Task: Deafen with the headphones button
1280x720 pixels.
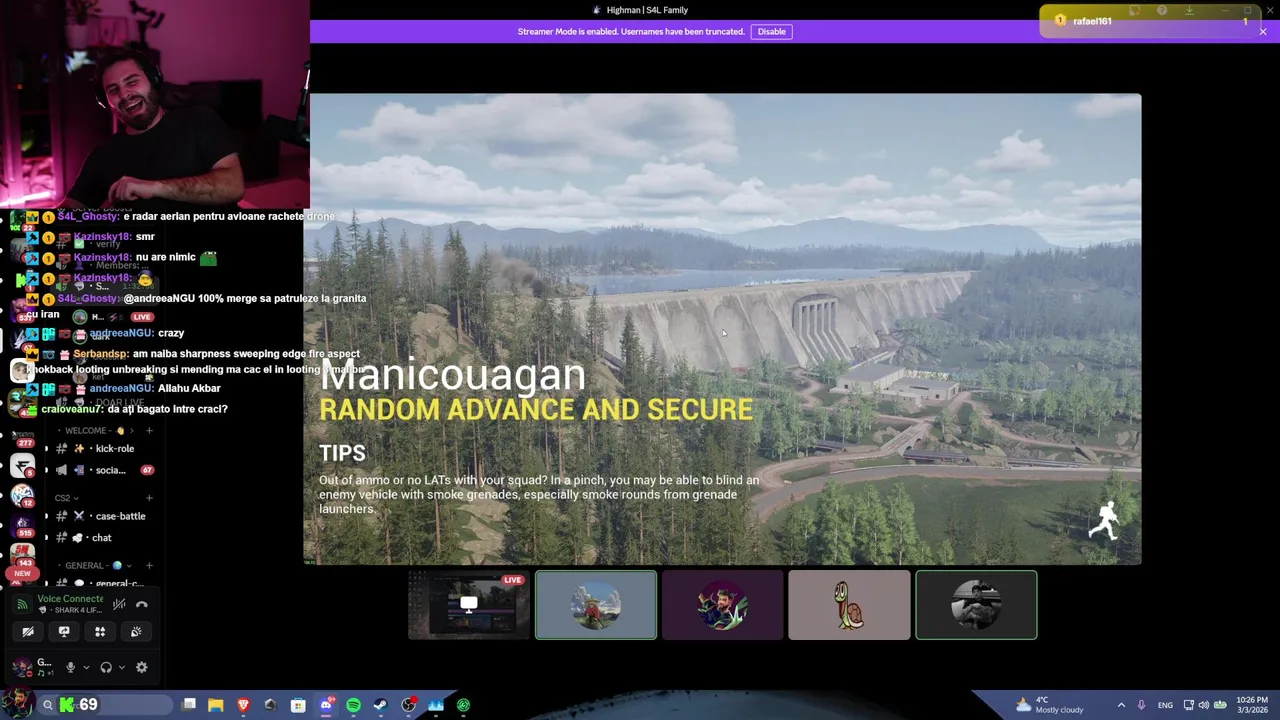Action: (x=106, y=667)
